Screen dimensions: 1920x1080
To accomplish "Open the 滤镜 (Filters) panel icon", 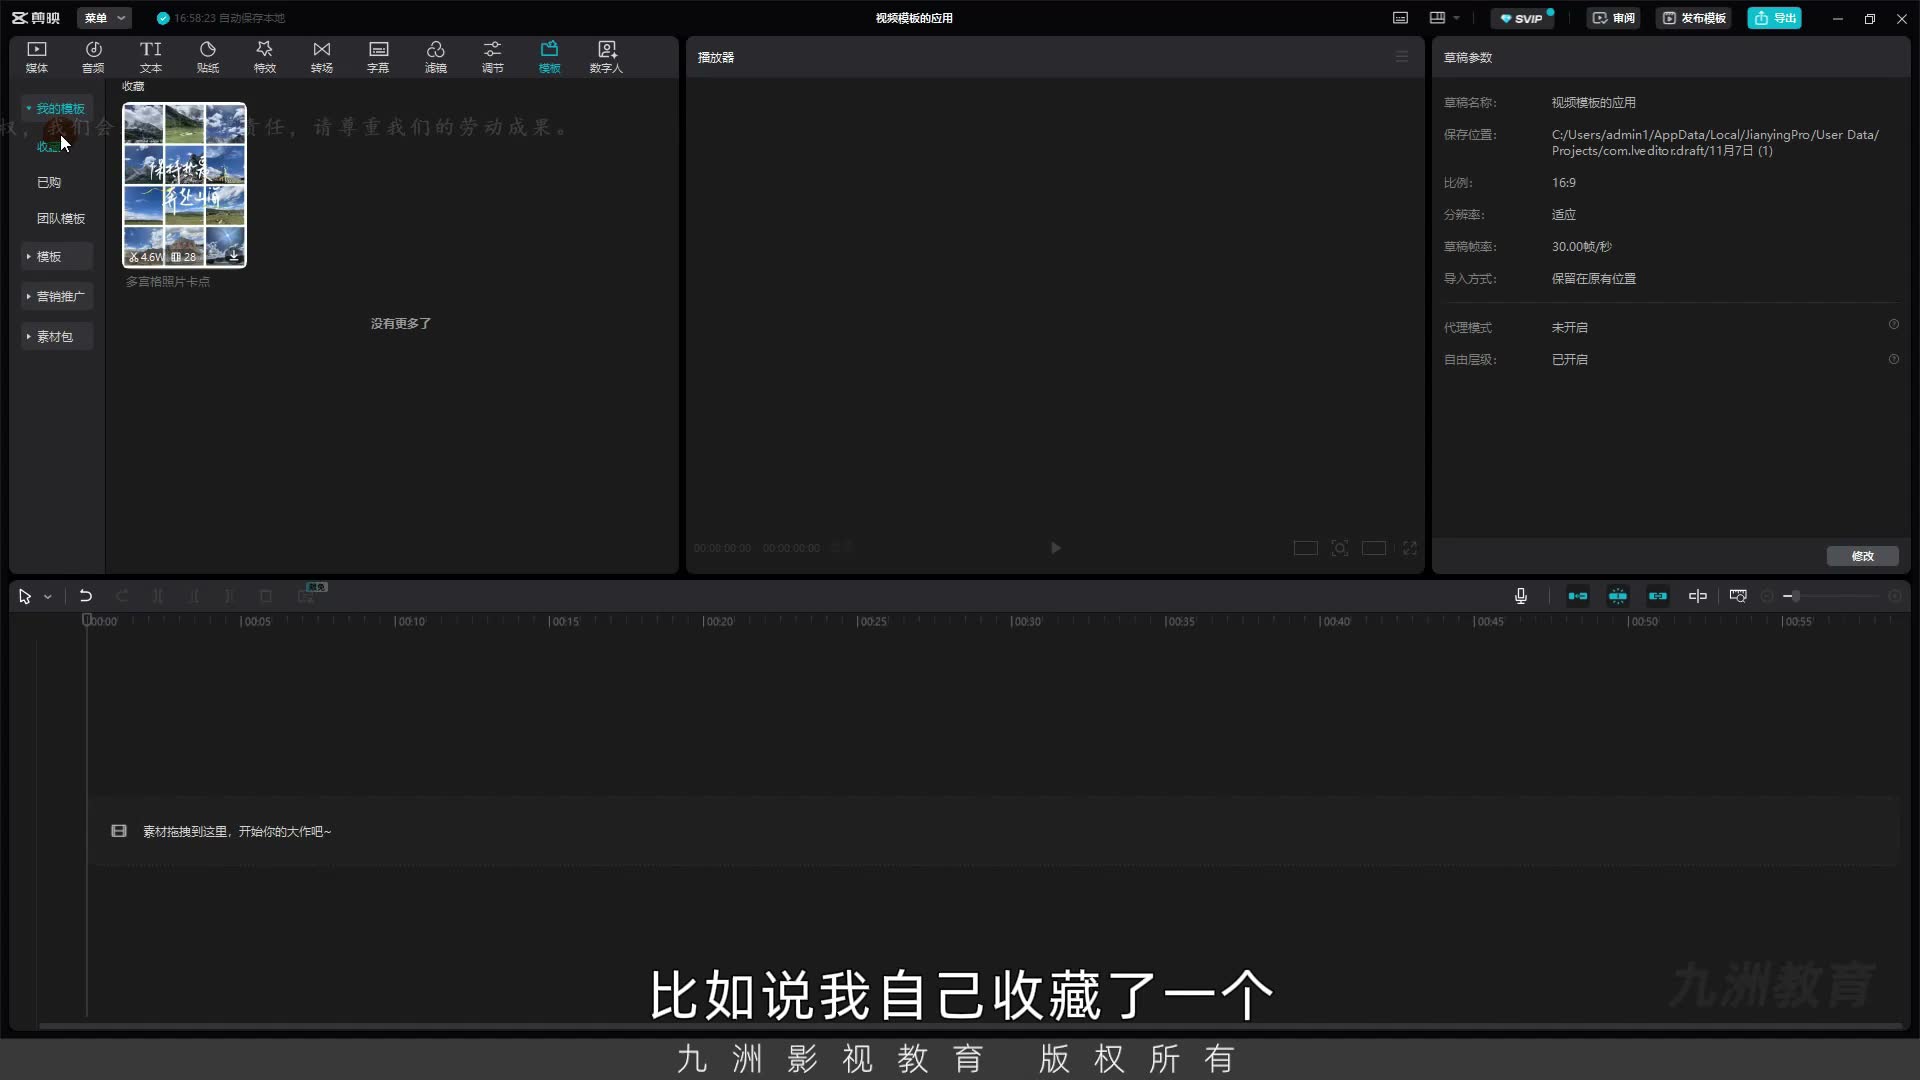I will [x=436, y=57].
